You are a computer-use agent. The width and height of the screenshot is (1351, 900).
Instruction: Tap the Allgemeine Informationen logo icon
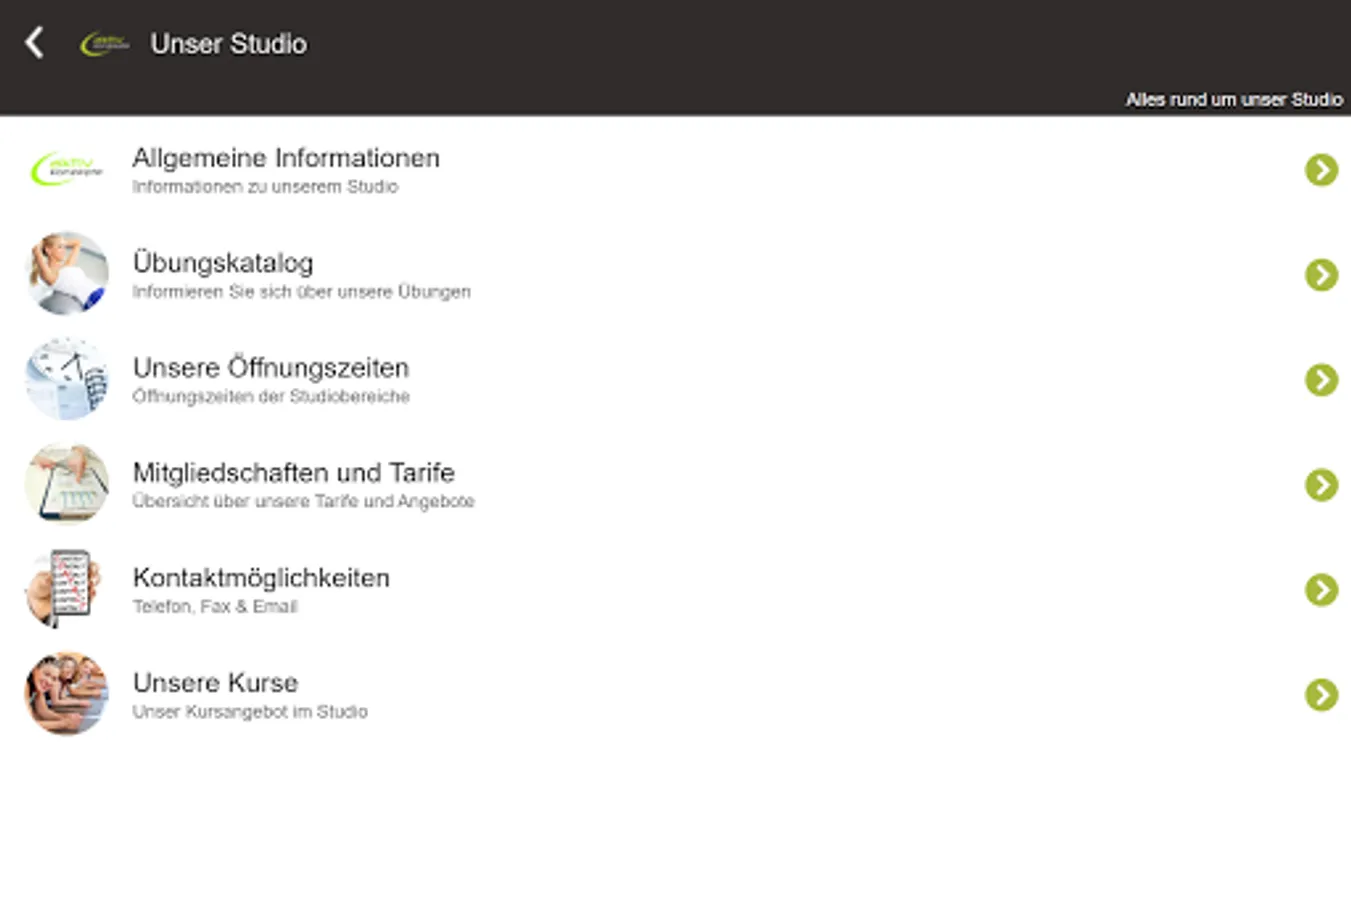pyautogui.click(x=67, y=169)
